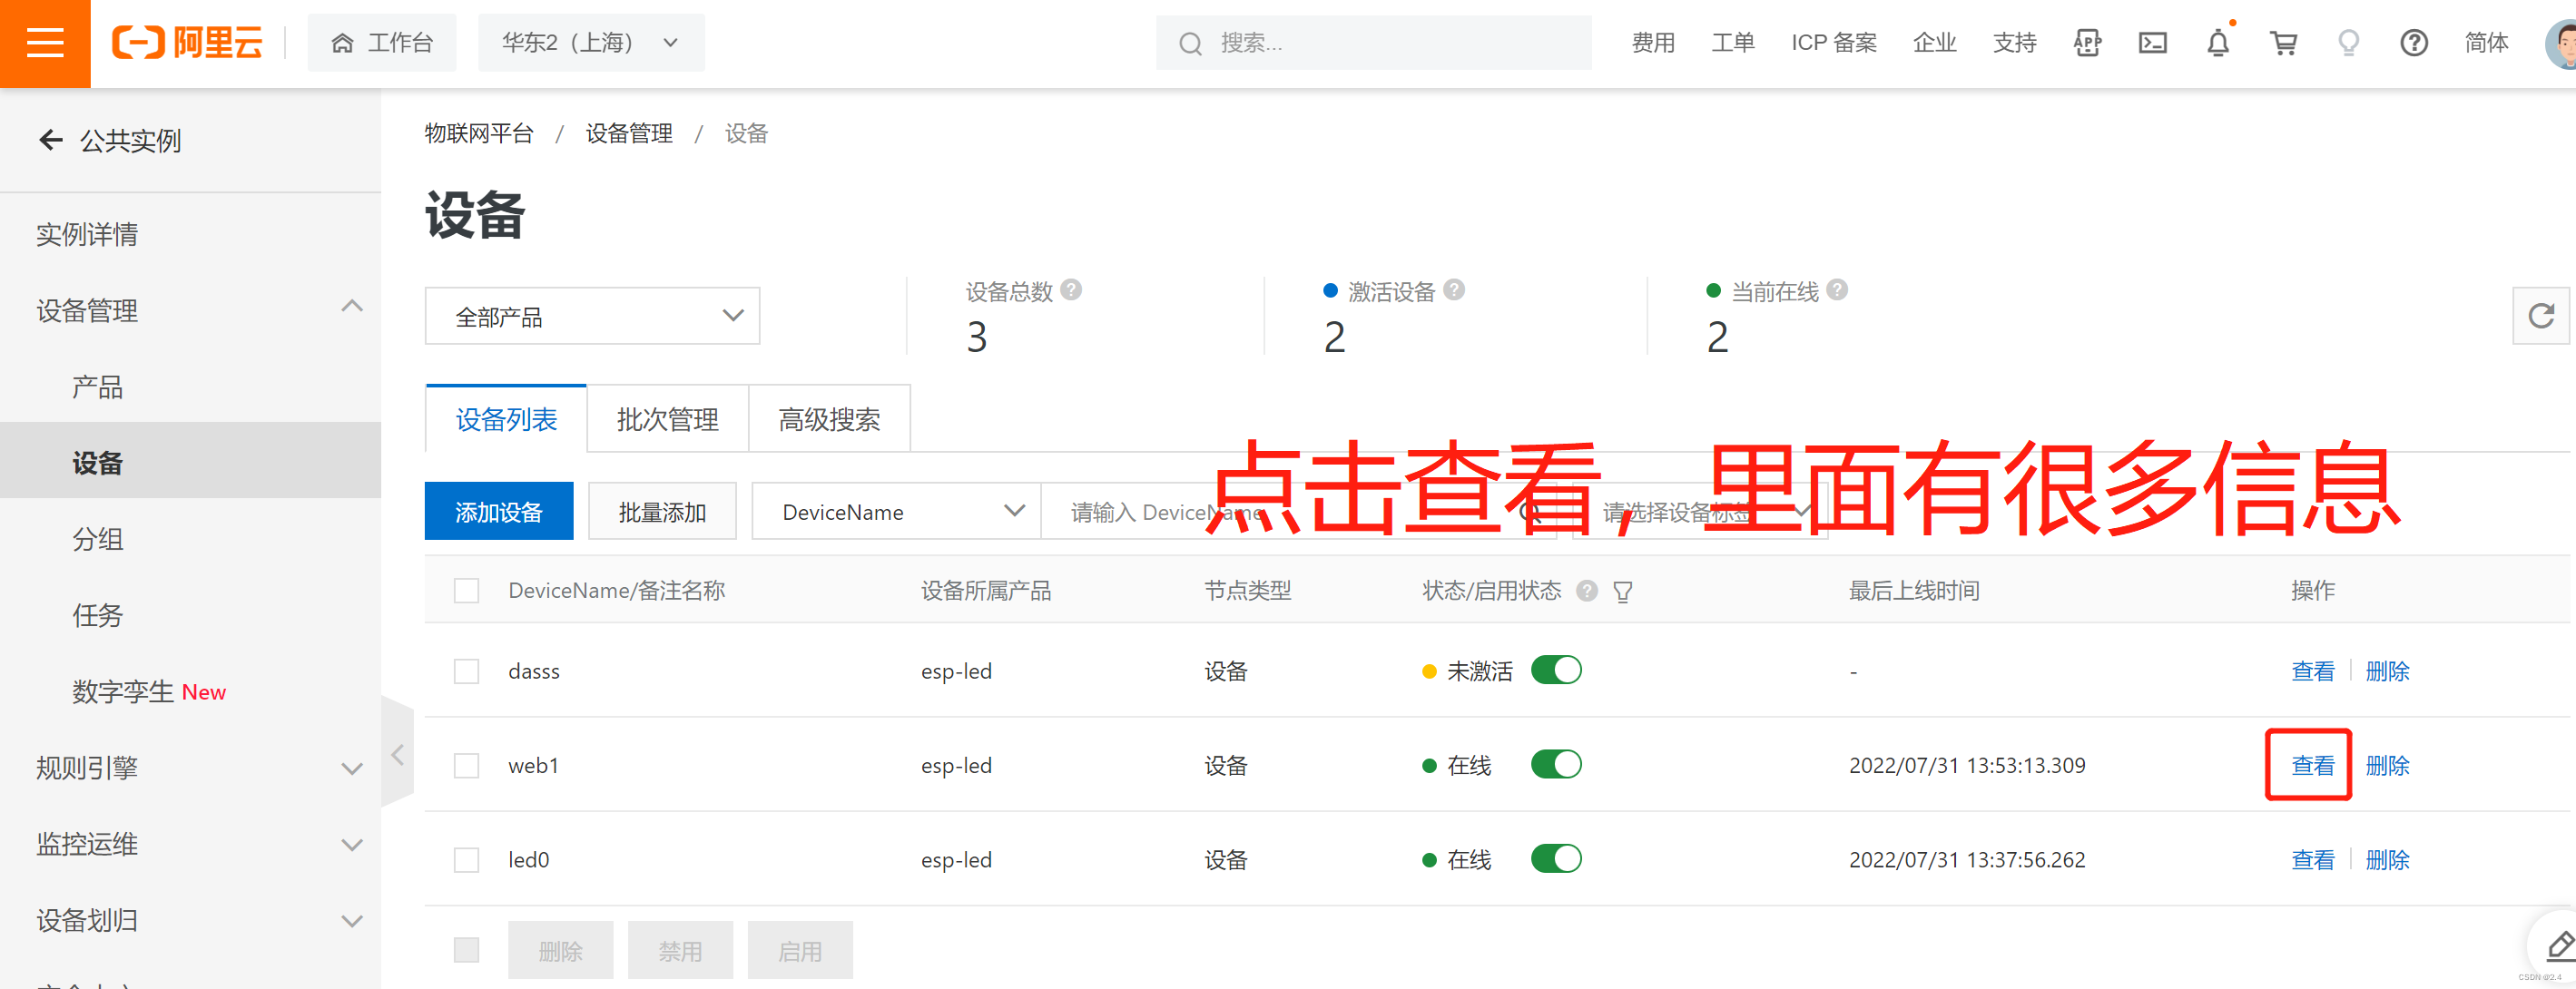Click the notification bell icon

(2217, 43)
